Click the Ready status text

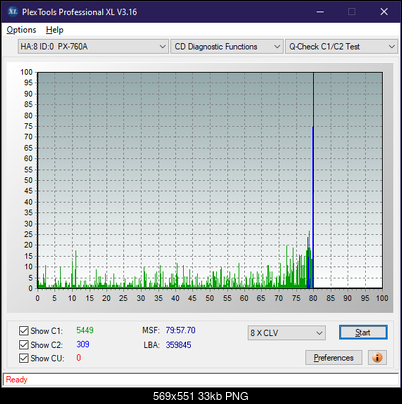pos(16,379)
